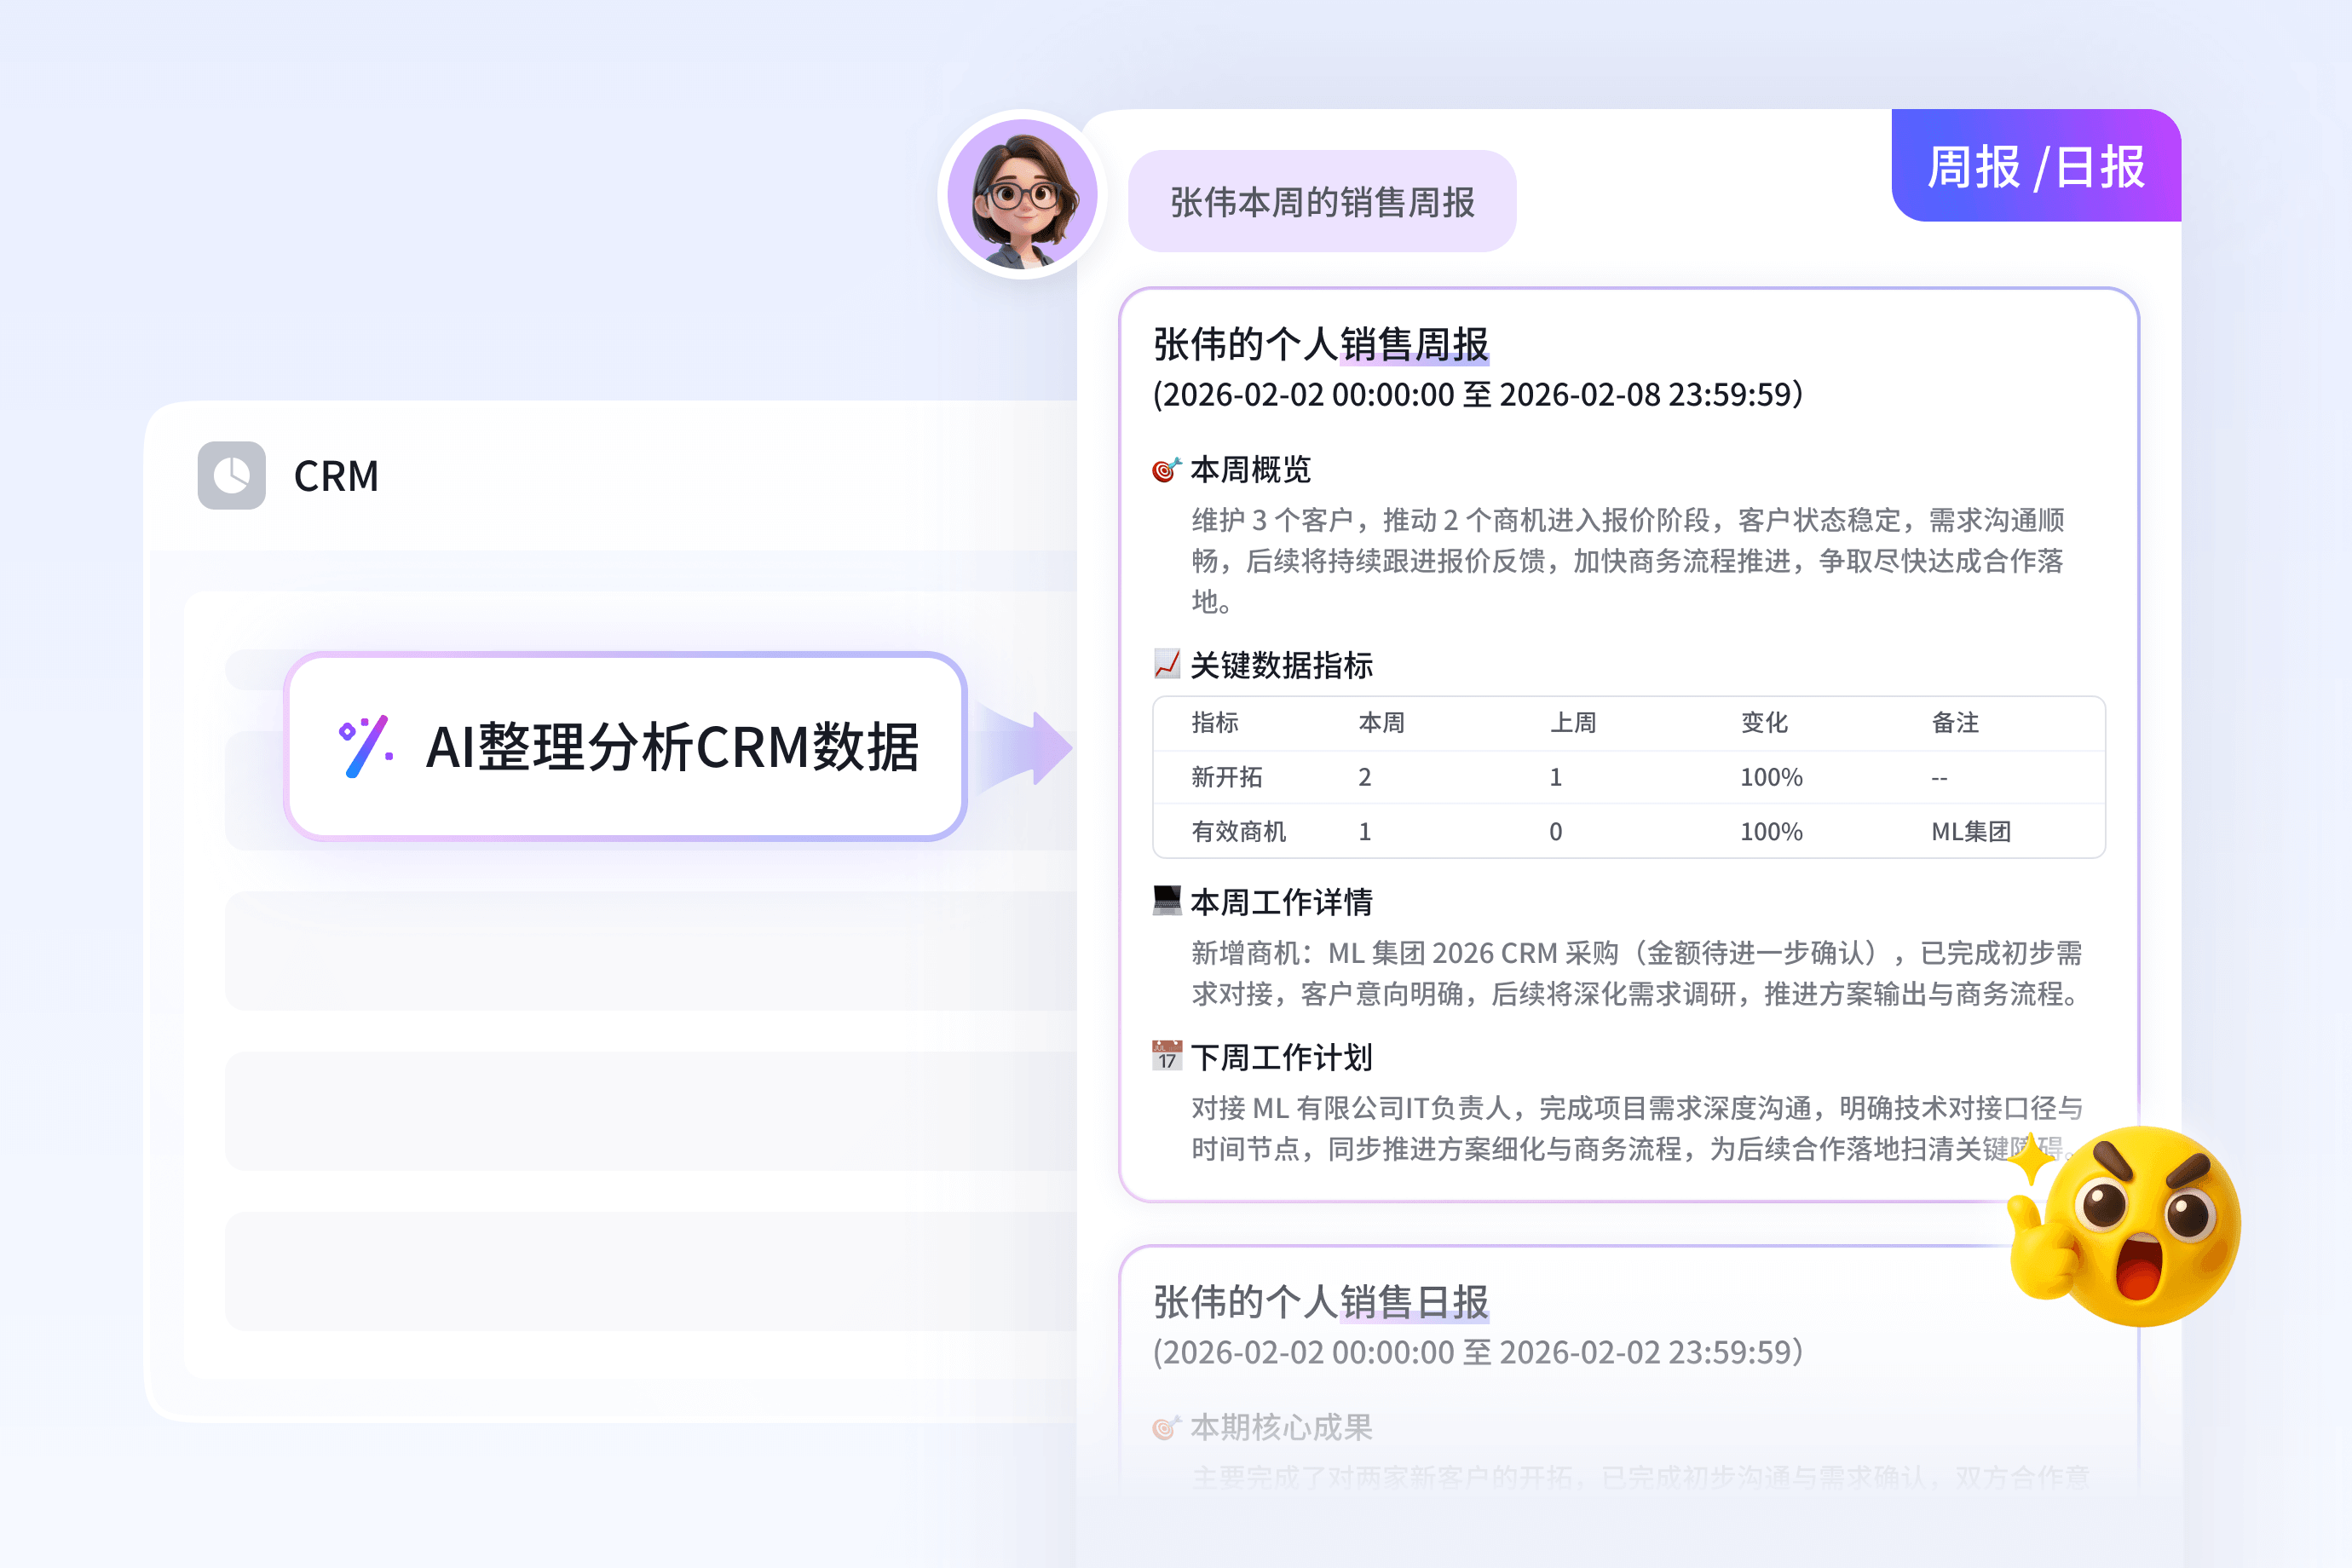The width and height of the screenshot is (2352, 1568).
Task: Click 张伟's avatar picture
Action: 1020,196
